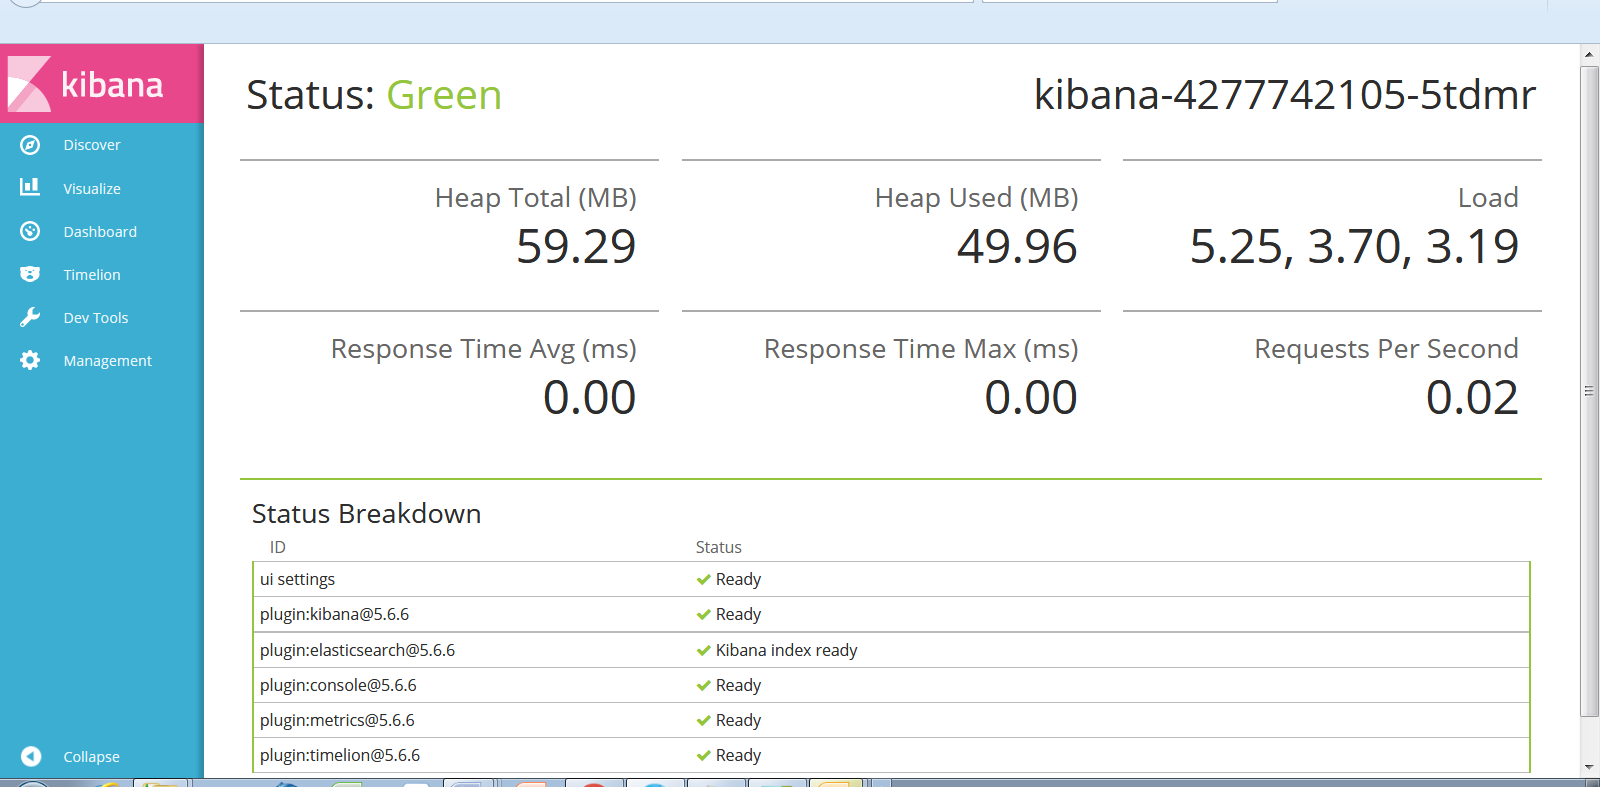Open Dev Tools via its wrench icon
Screen dimensions: 1600x787
(30, 317)
